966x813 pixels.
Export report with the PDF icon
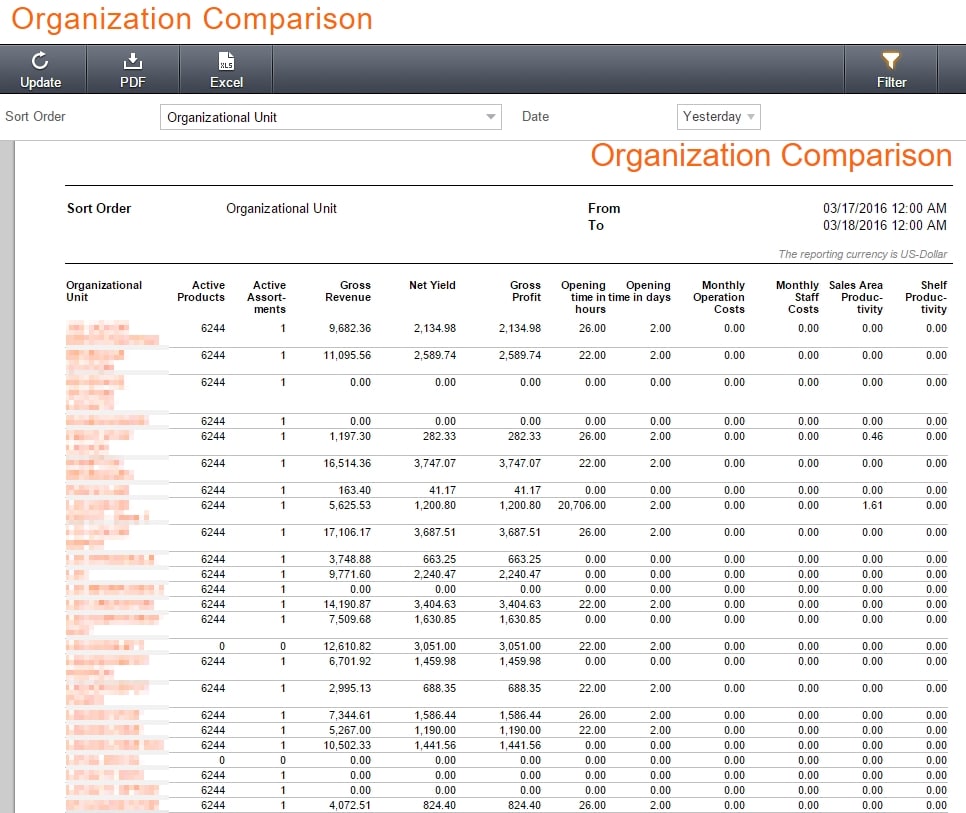click(132, 60)
